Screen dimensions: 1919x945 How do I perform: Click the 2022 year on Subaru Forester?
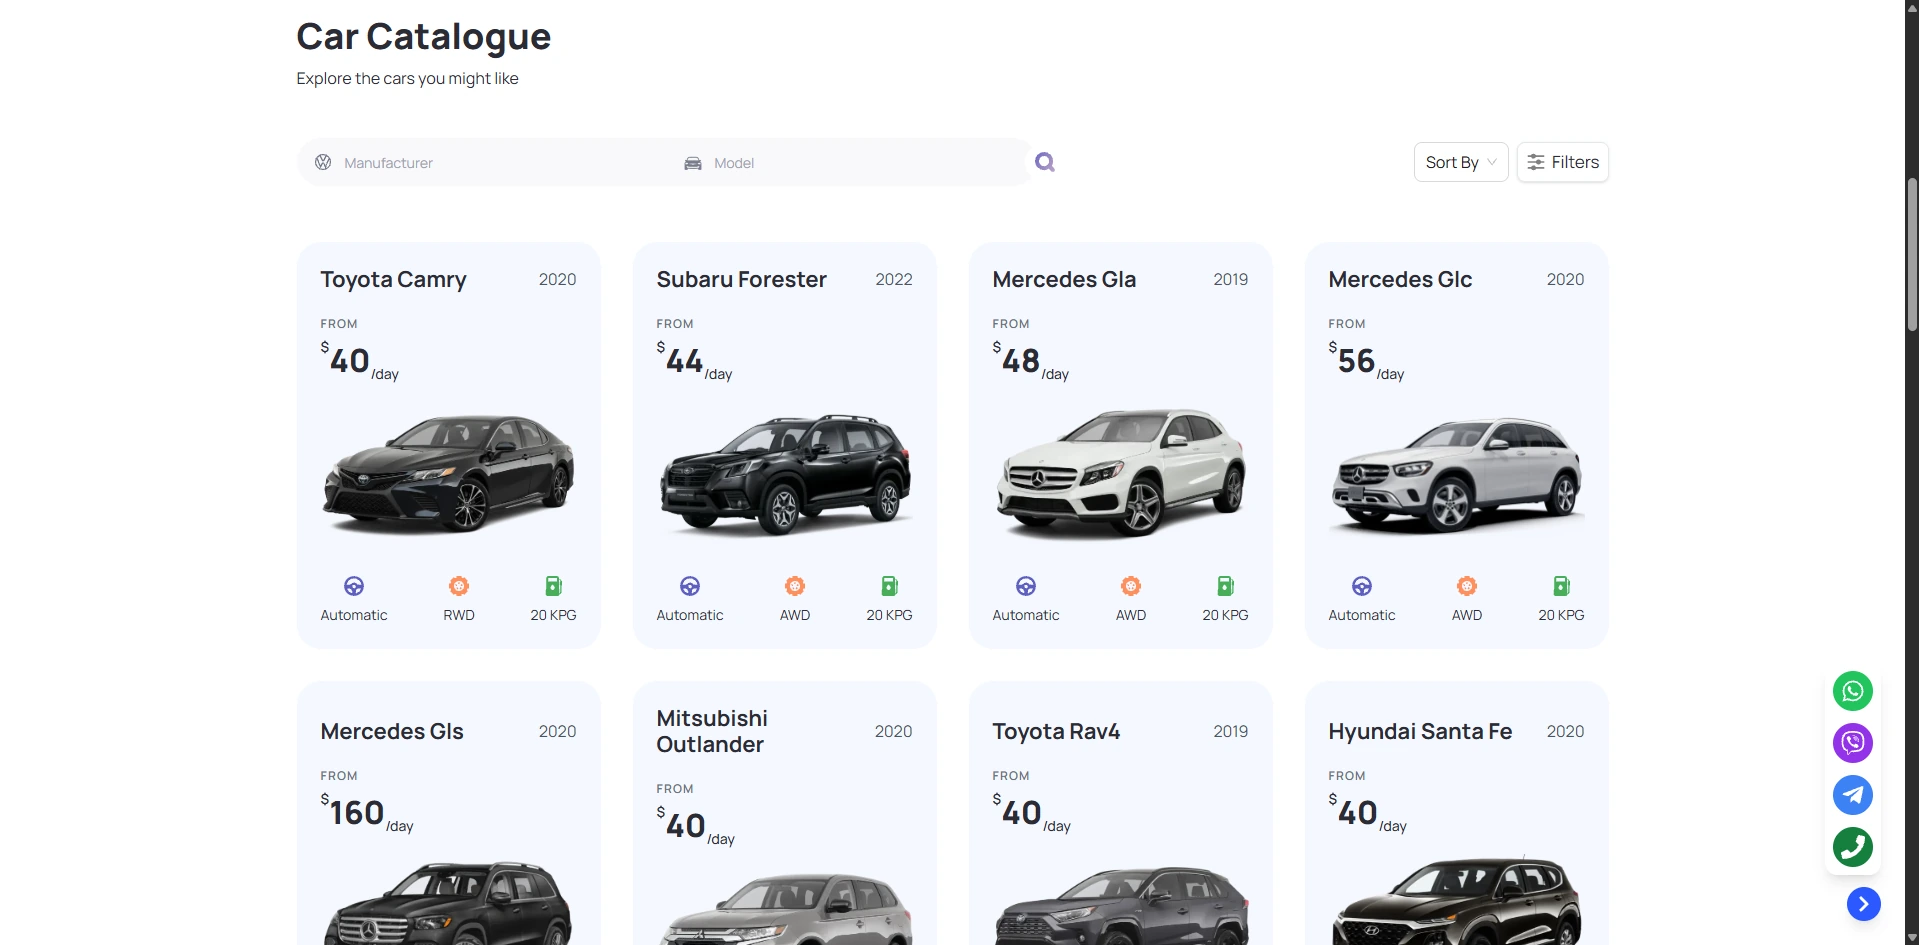point(894,279)
